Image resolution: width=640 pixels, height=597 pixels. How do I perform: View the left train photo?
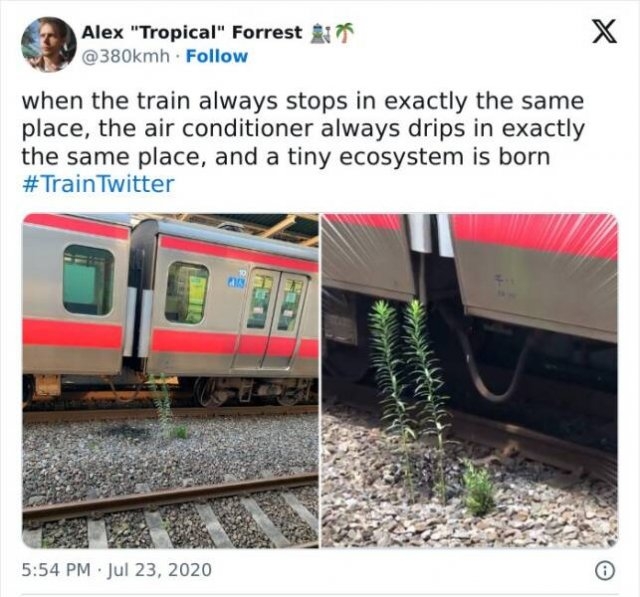pyautogui.click(x=171, y=380)
